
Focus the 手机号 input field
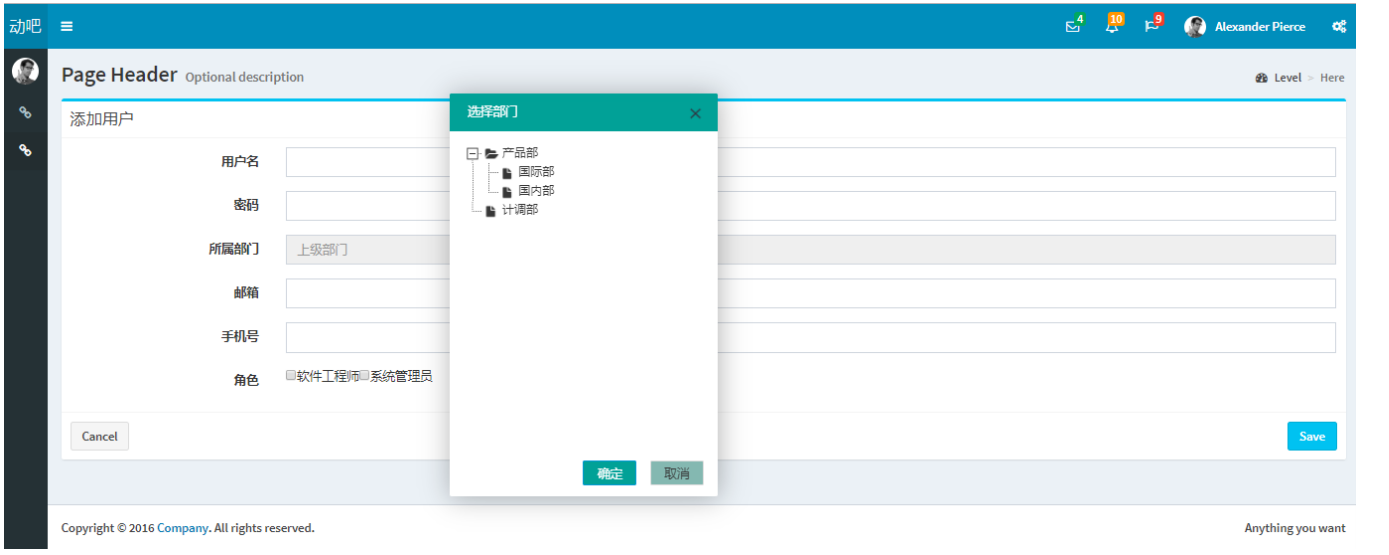811,338
